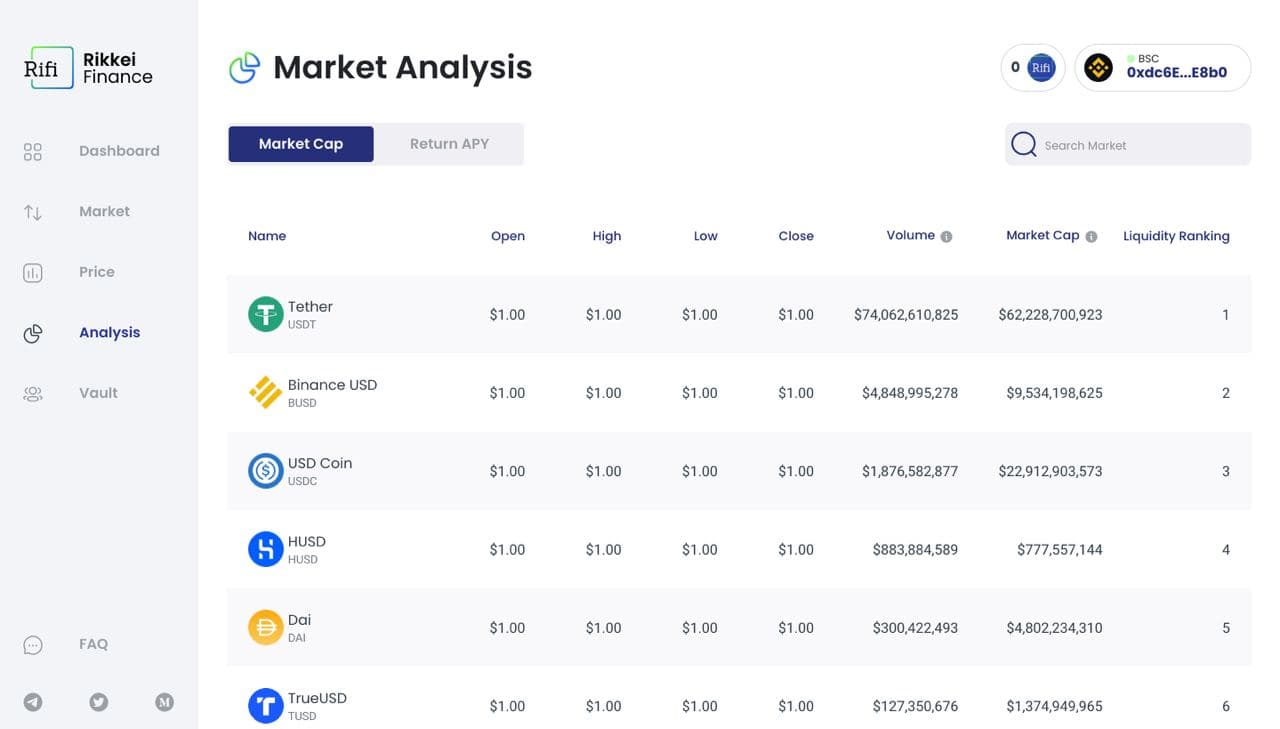Click HUSD volume $883,884,589
This screenshot has height=729, width=1280.
coord(915,549)
